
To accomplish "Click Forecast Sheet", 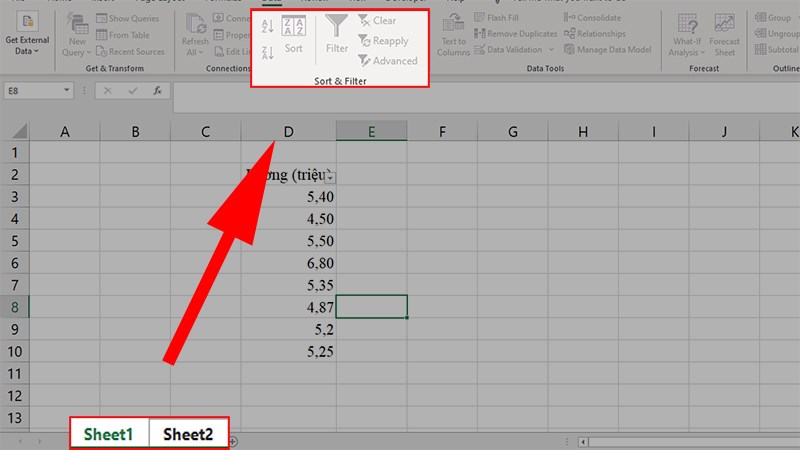I will [x=724, y=36].
